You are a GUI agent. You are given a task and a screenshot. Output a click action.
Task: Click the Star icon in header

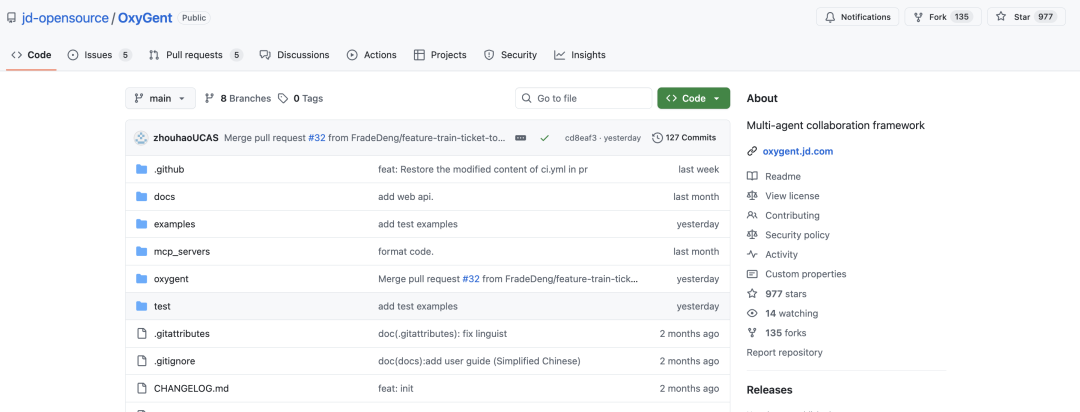(x=1001, y=17)
